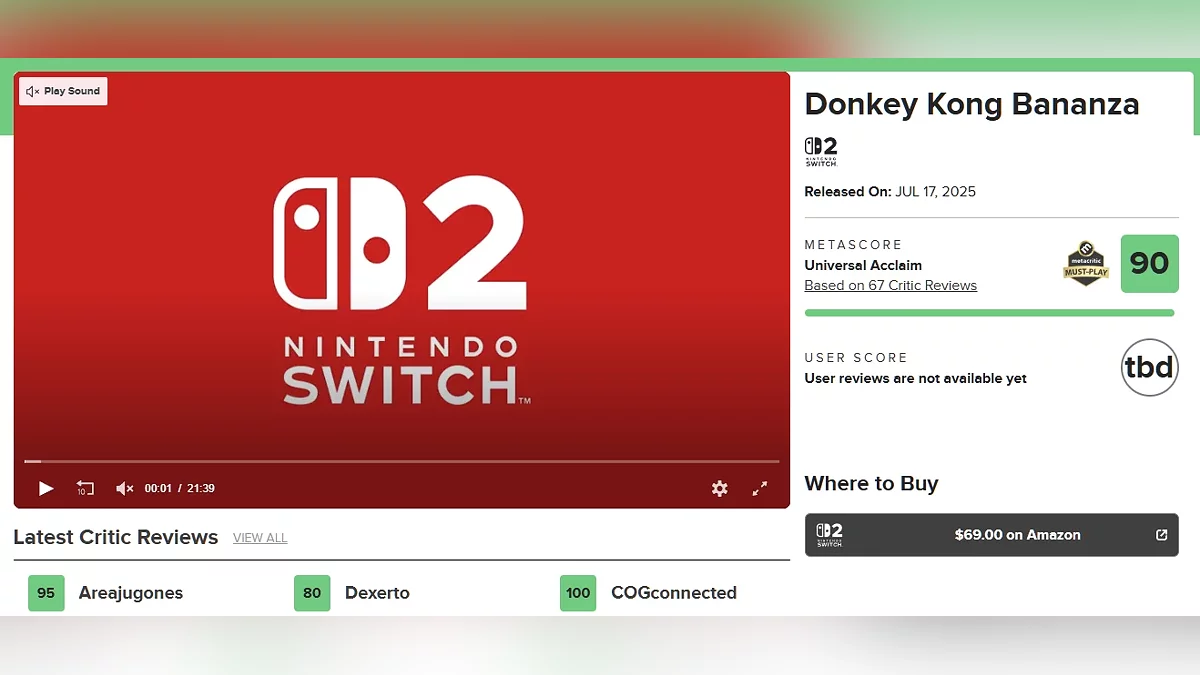This screenshot has height=675, width=1200.
Task: Click the Metacritic Must-Play badge
Action: (x=1086, y=264)
